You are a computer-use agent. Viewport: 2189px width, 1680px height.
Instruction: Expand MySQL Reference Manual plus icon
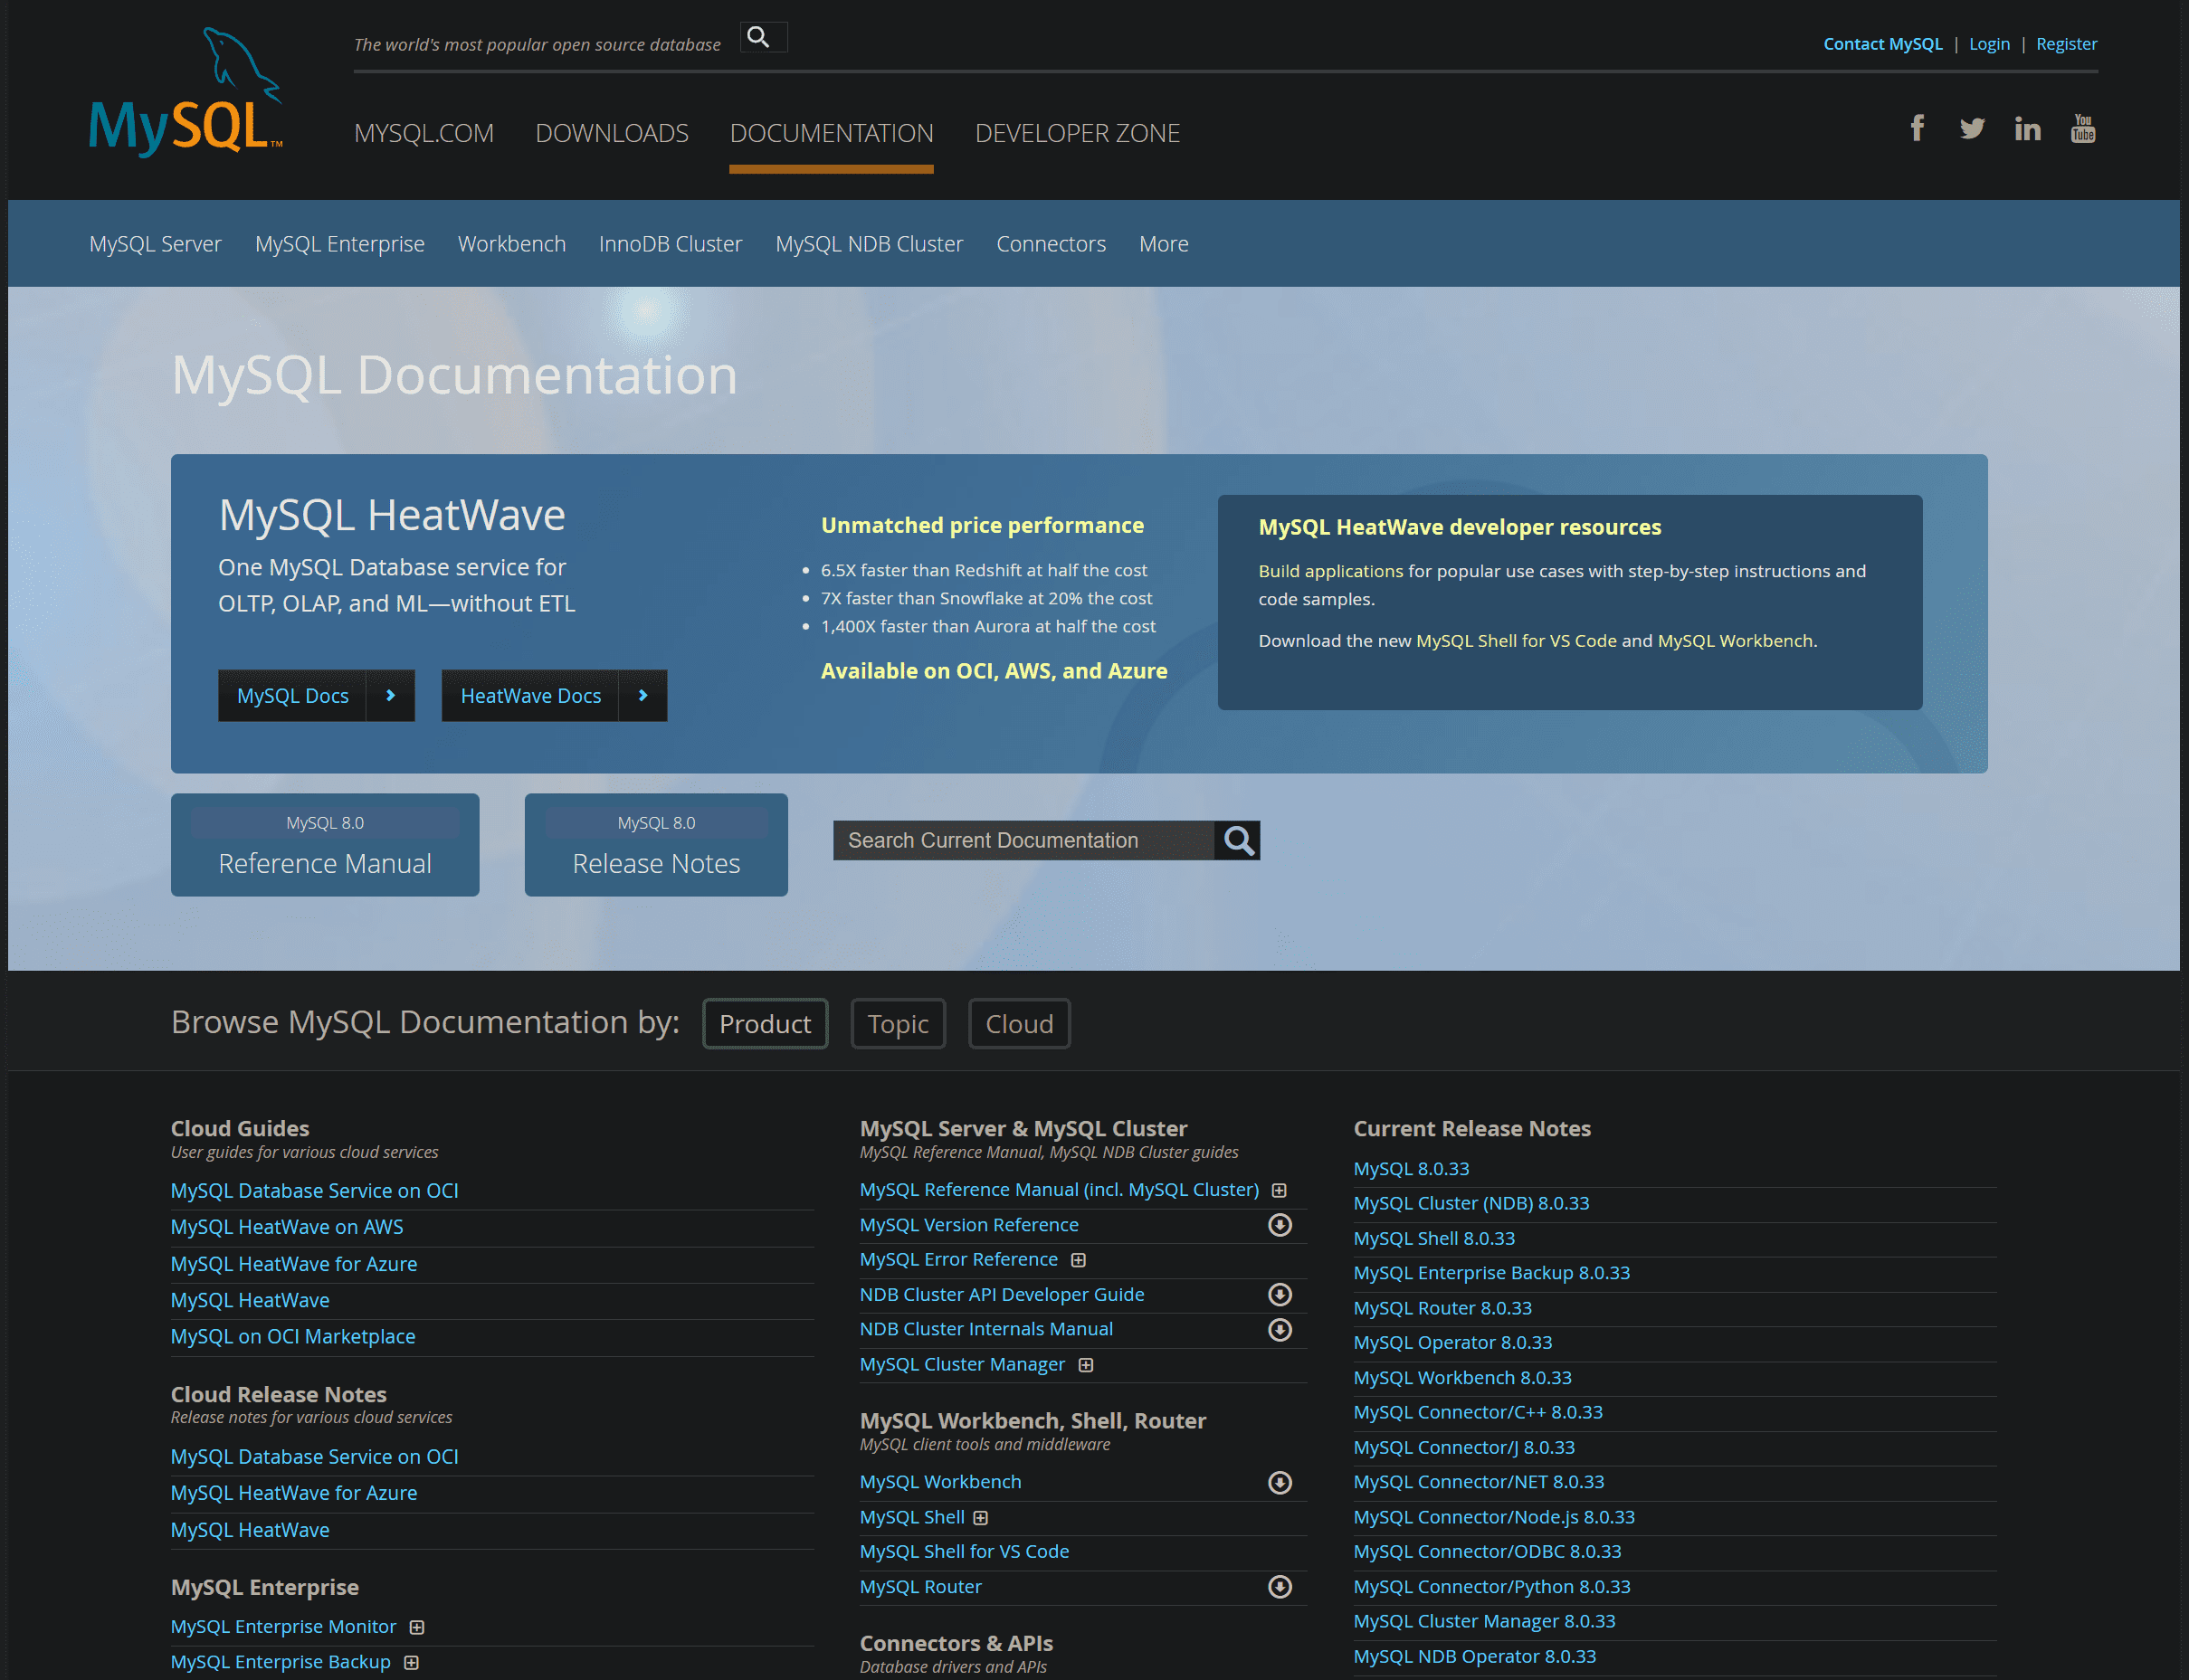click(1278, 1190)
